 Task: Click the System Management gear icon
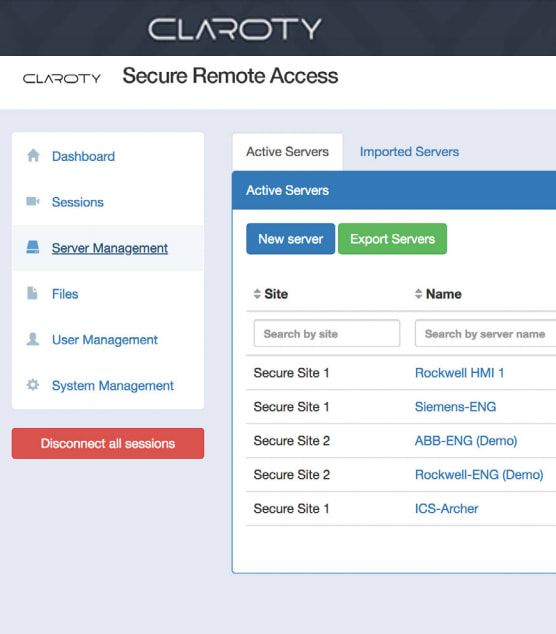tap(33, 385)
